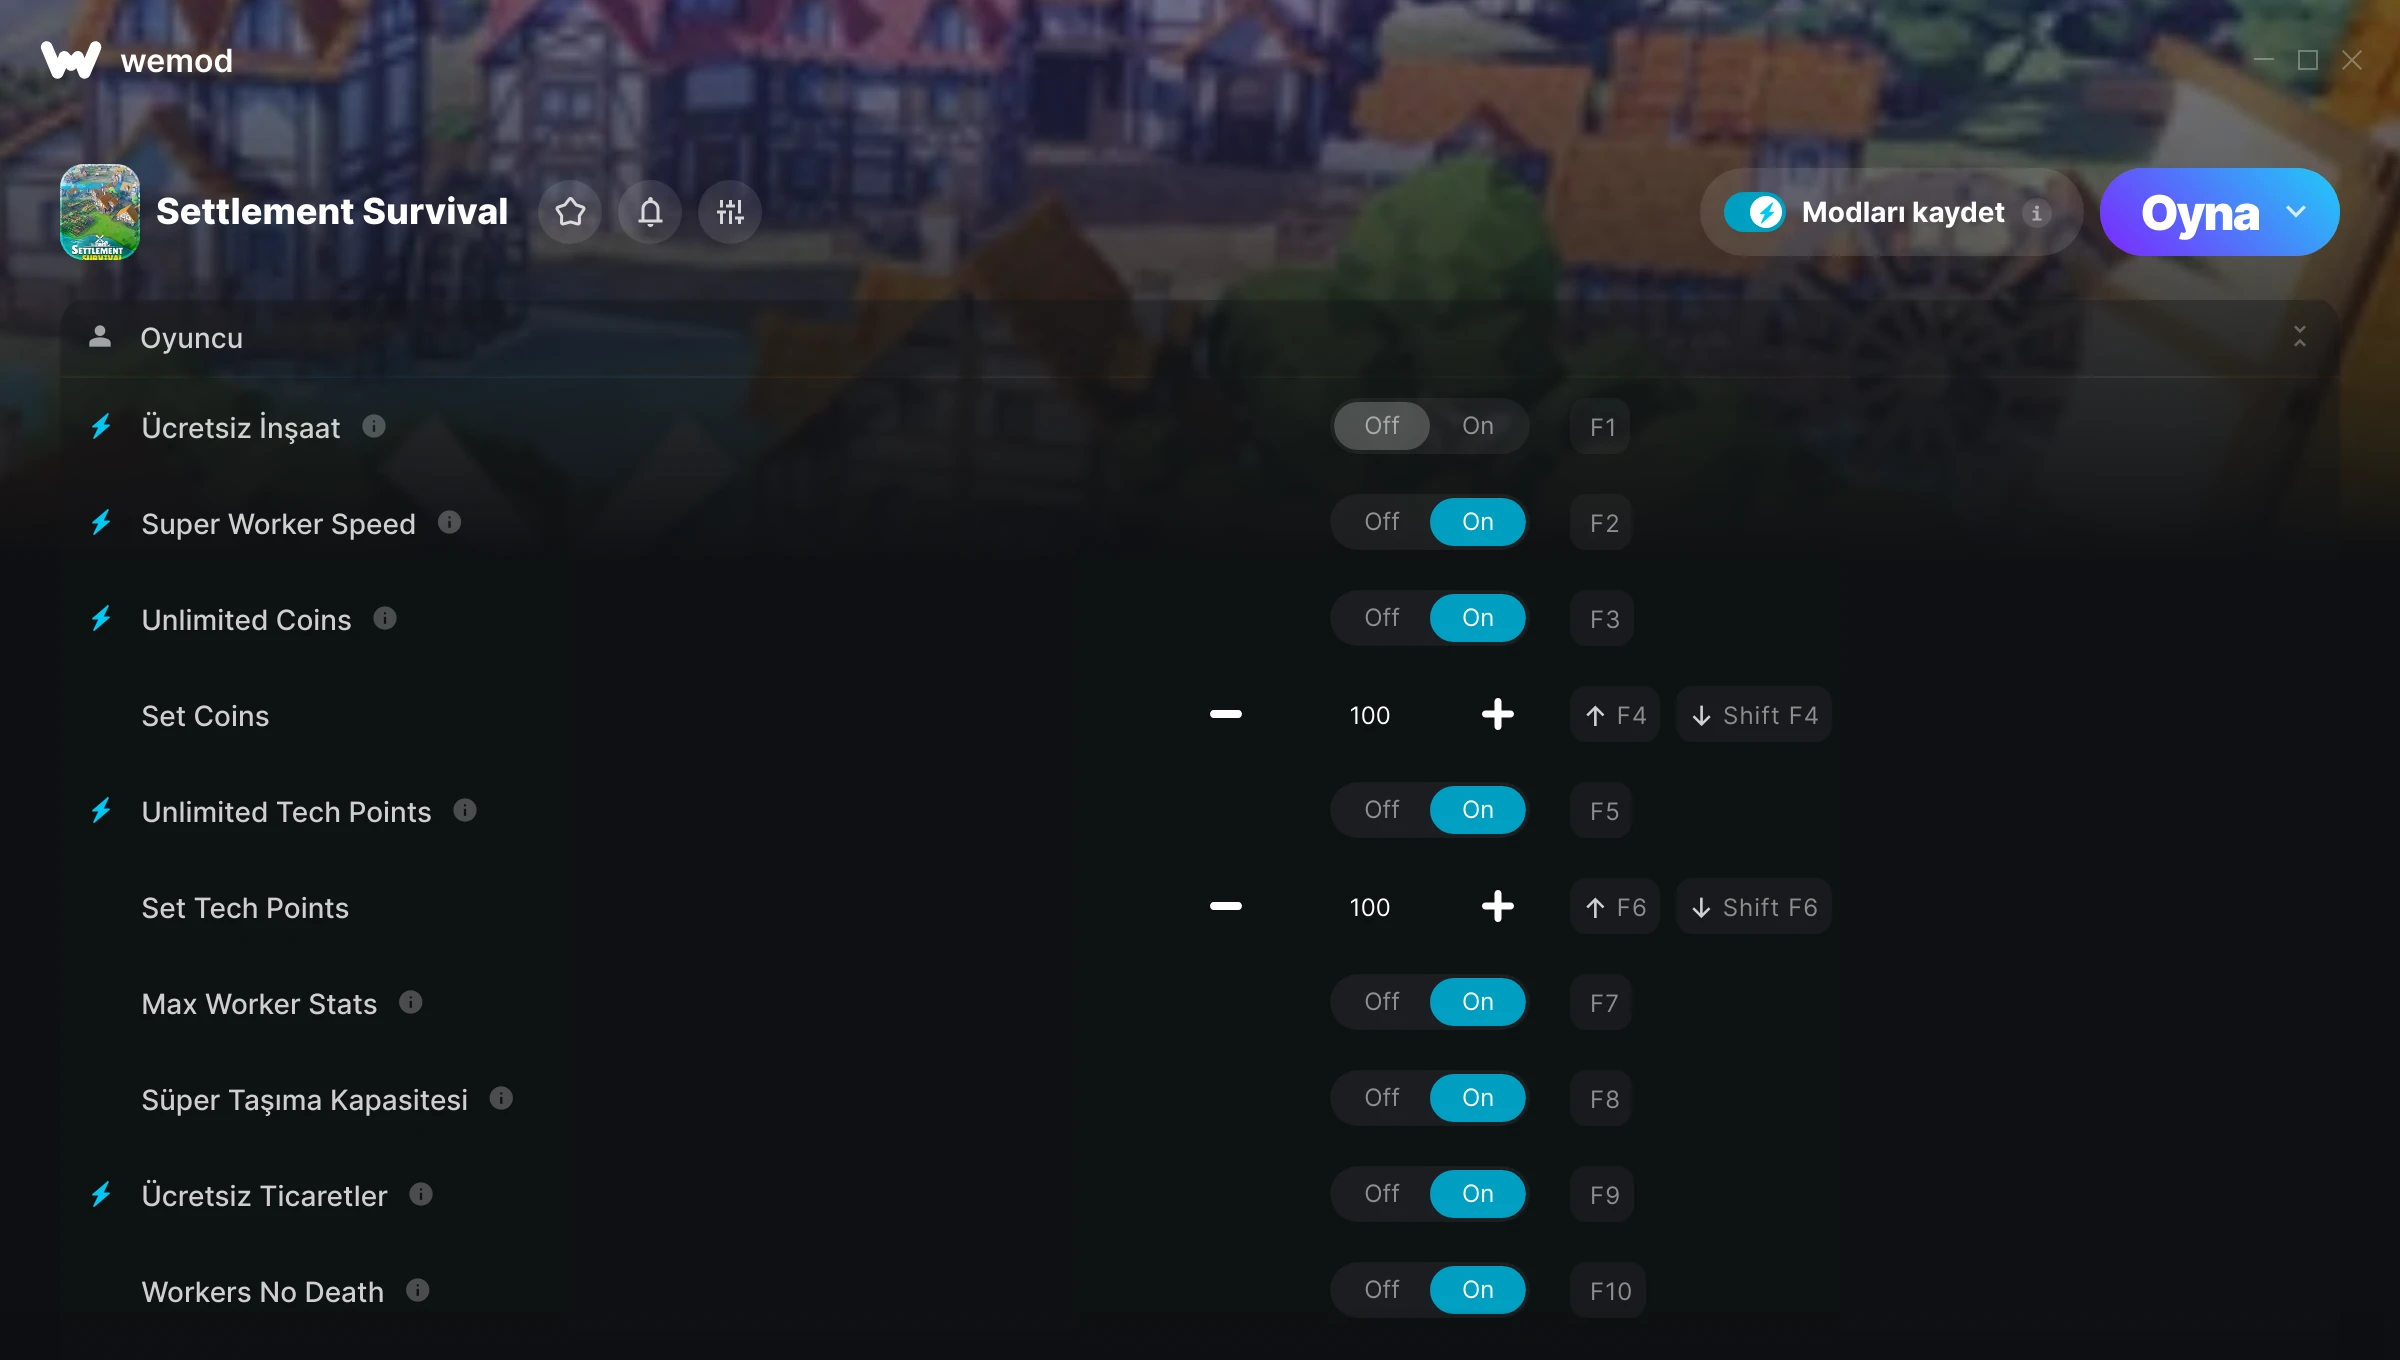2400x1360 pixels.
Task: Turn on Ücretsiz İnşaat
Action: click(x=1477, y=426)
